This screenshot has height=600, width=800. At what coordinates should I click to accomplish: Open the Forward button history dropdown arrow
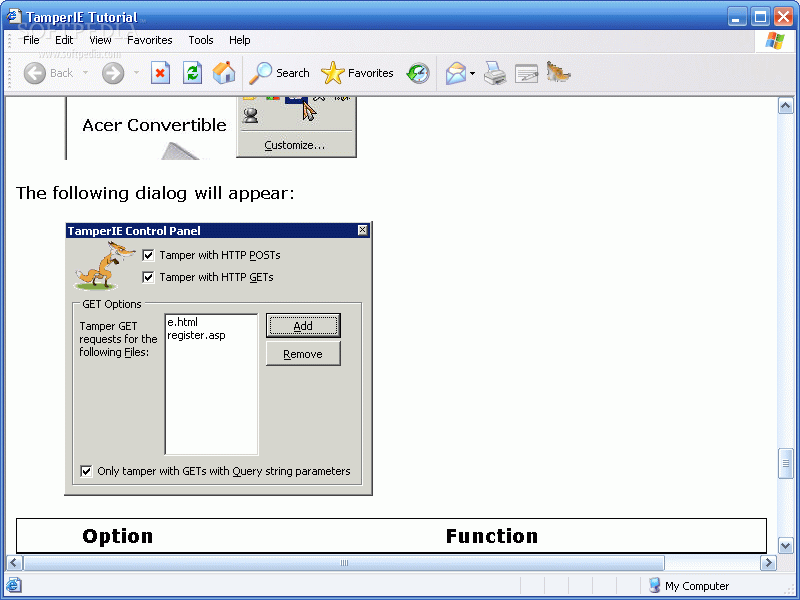click(x=136, y=73)
